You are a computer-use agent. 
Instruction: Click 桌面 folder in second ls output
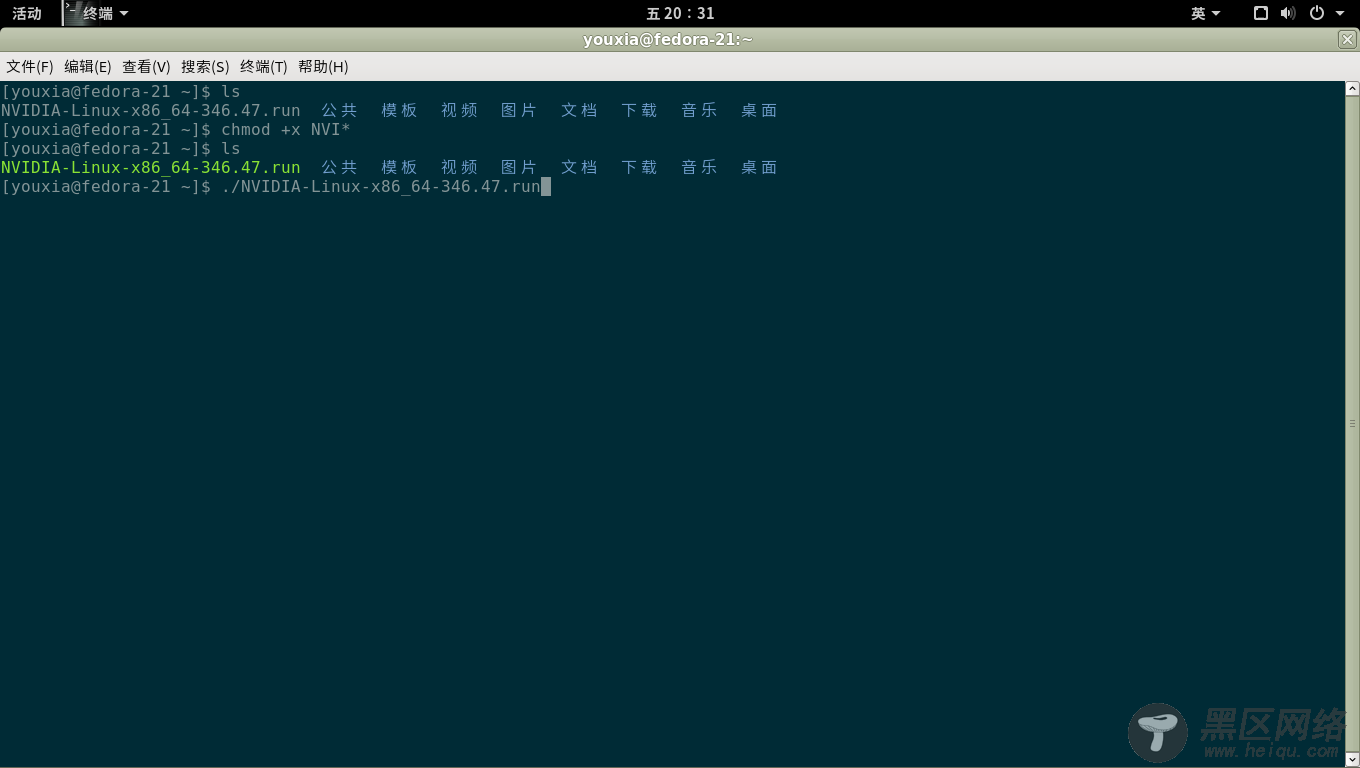pos(759,167)
